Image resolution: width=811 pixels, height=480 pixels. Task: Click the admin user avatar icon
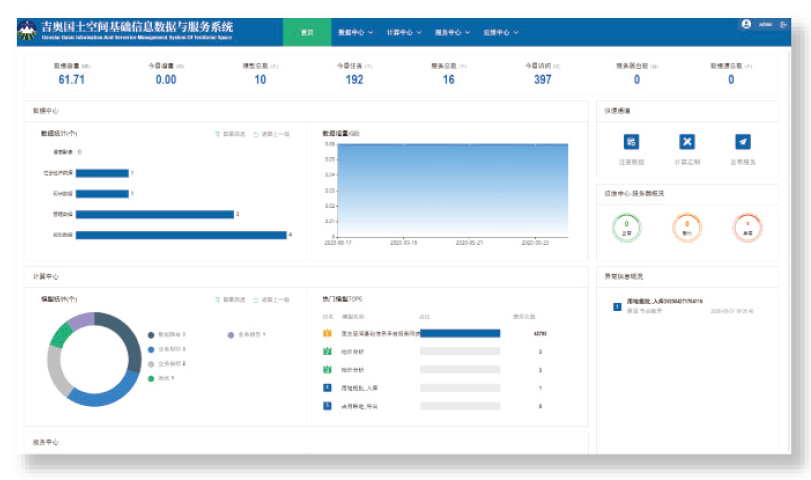746,24
